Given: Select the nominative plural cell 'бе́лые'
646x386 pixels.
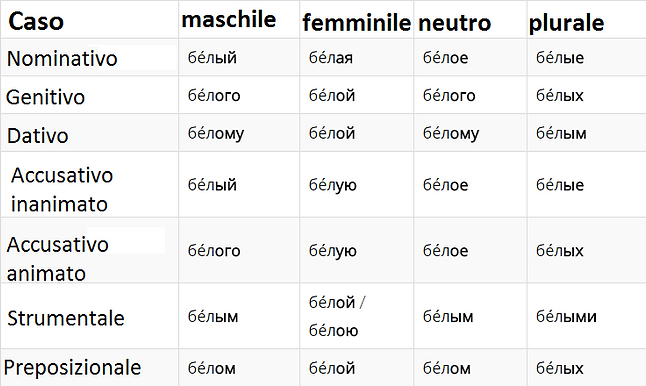Looking at the screenshot, I should tap(560, 58).
